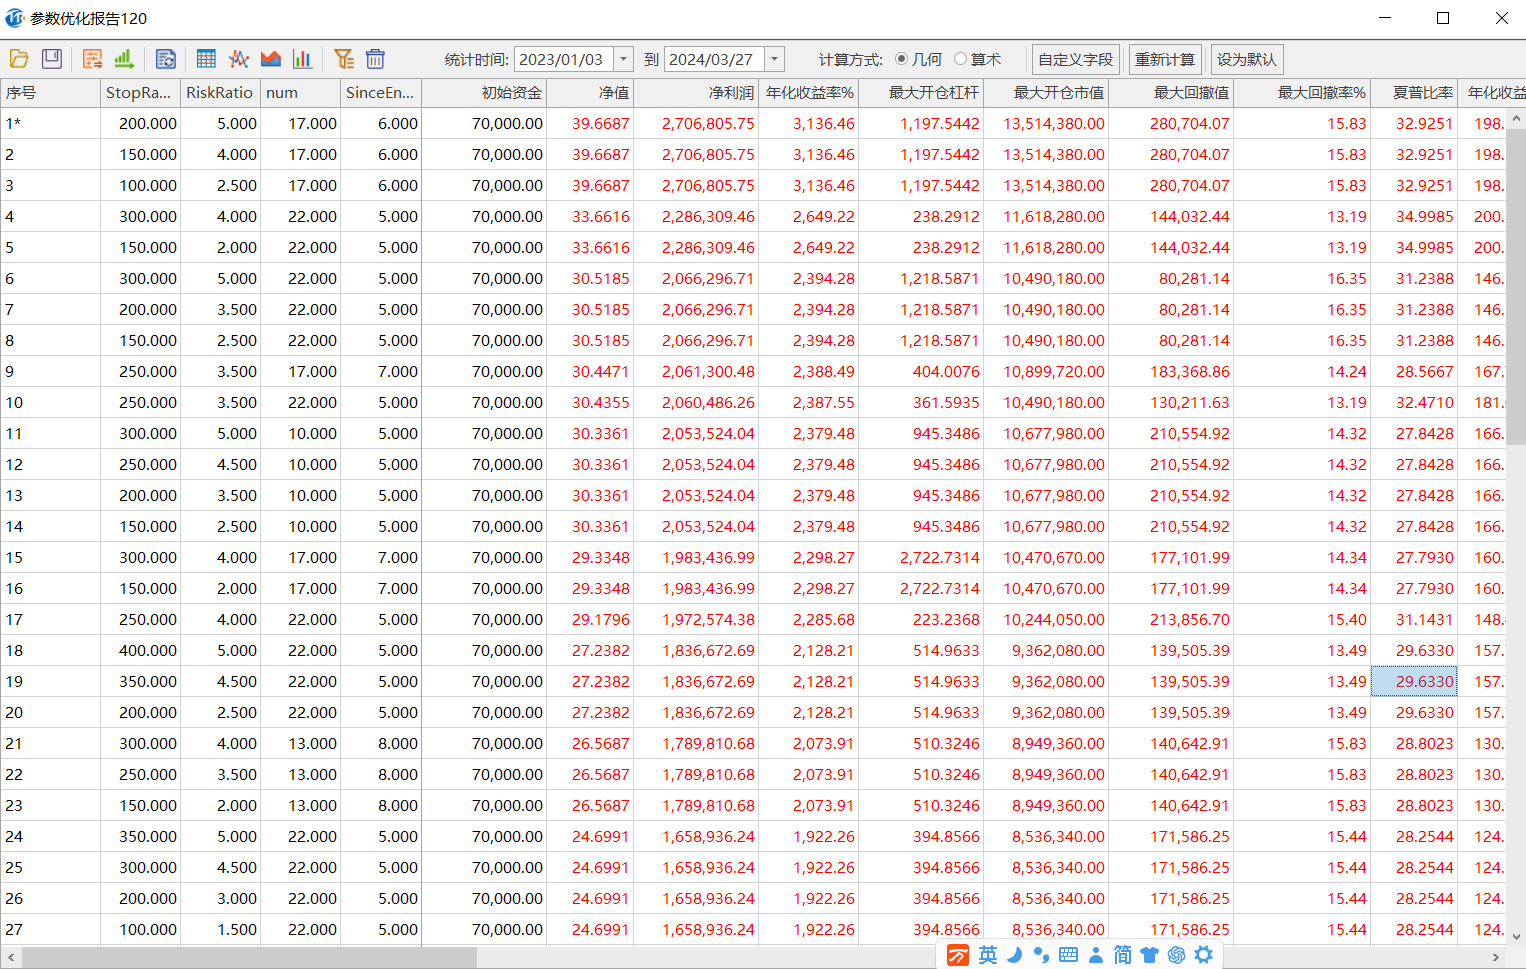Sort by the 最大回撤率% column header

[x=1302, y=93]
